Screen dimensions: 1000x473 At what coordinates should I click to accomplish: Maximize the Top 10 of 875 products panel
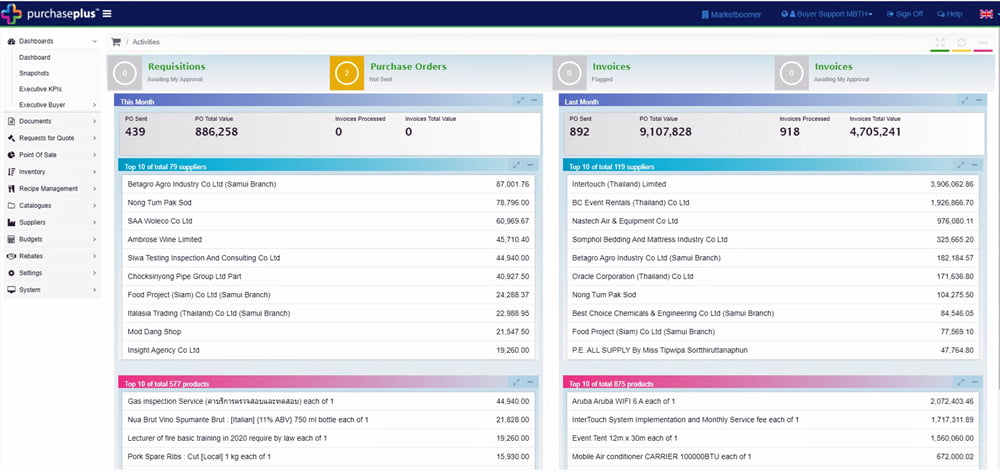click(x=961, y=382)
